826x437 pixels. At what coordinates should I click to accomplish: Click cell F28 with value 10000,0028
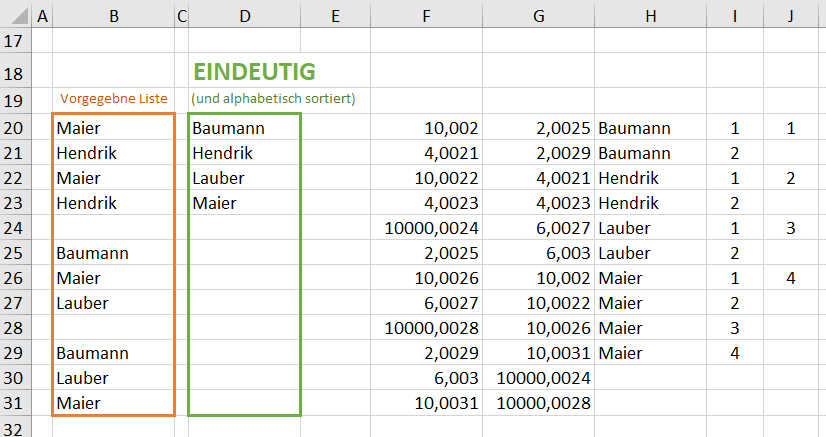(x=427, y=327)
